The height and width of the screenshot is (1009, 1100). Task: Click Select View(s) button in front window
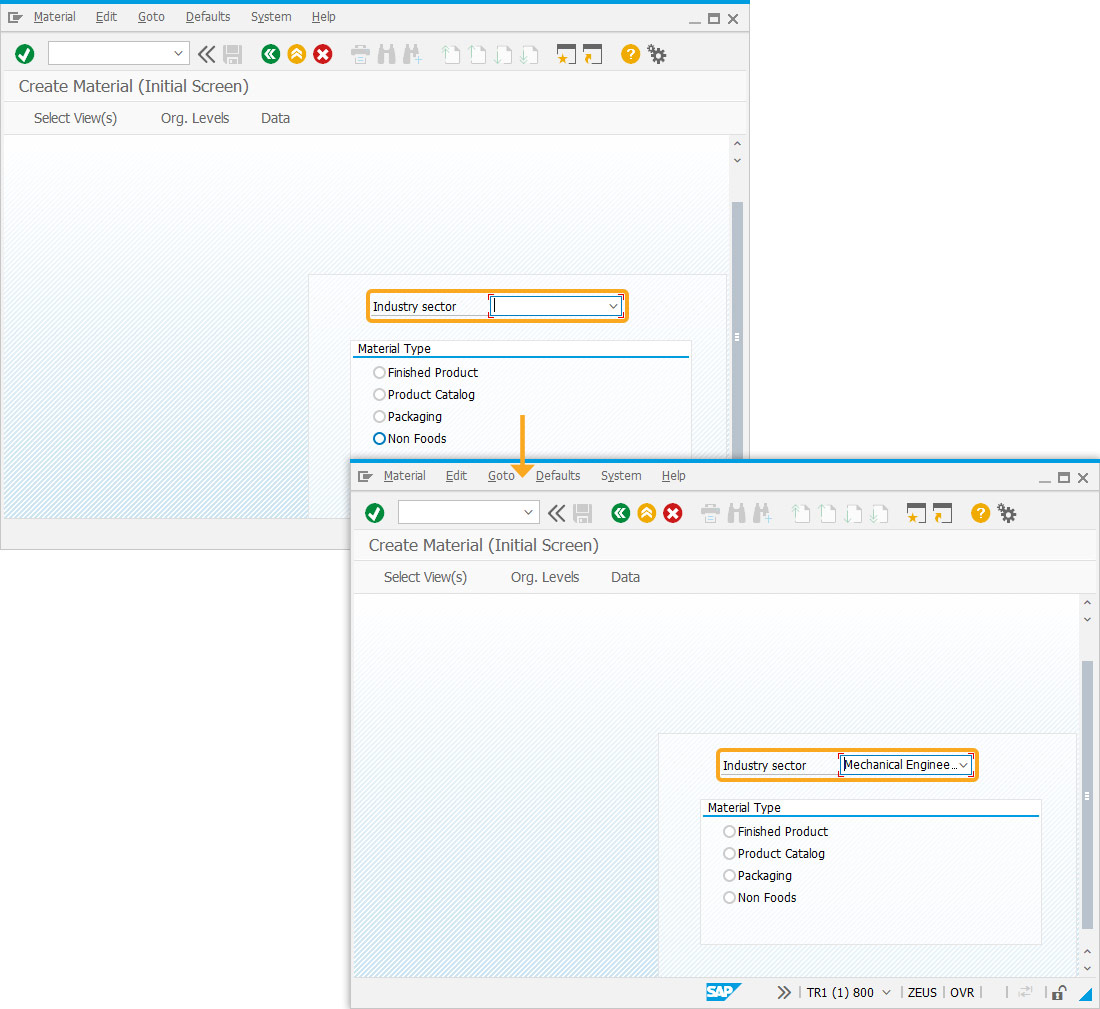(x=425, y=577)
